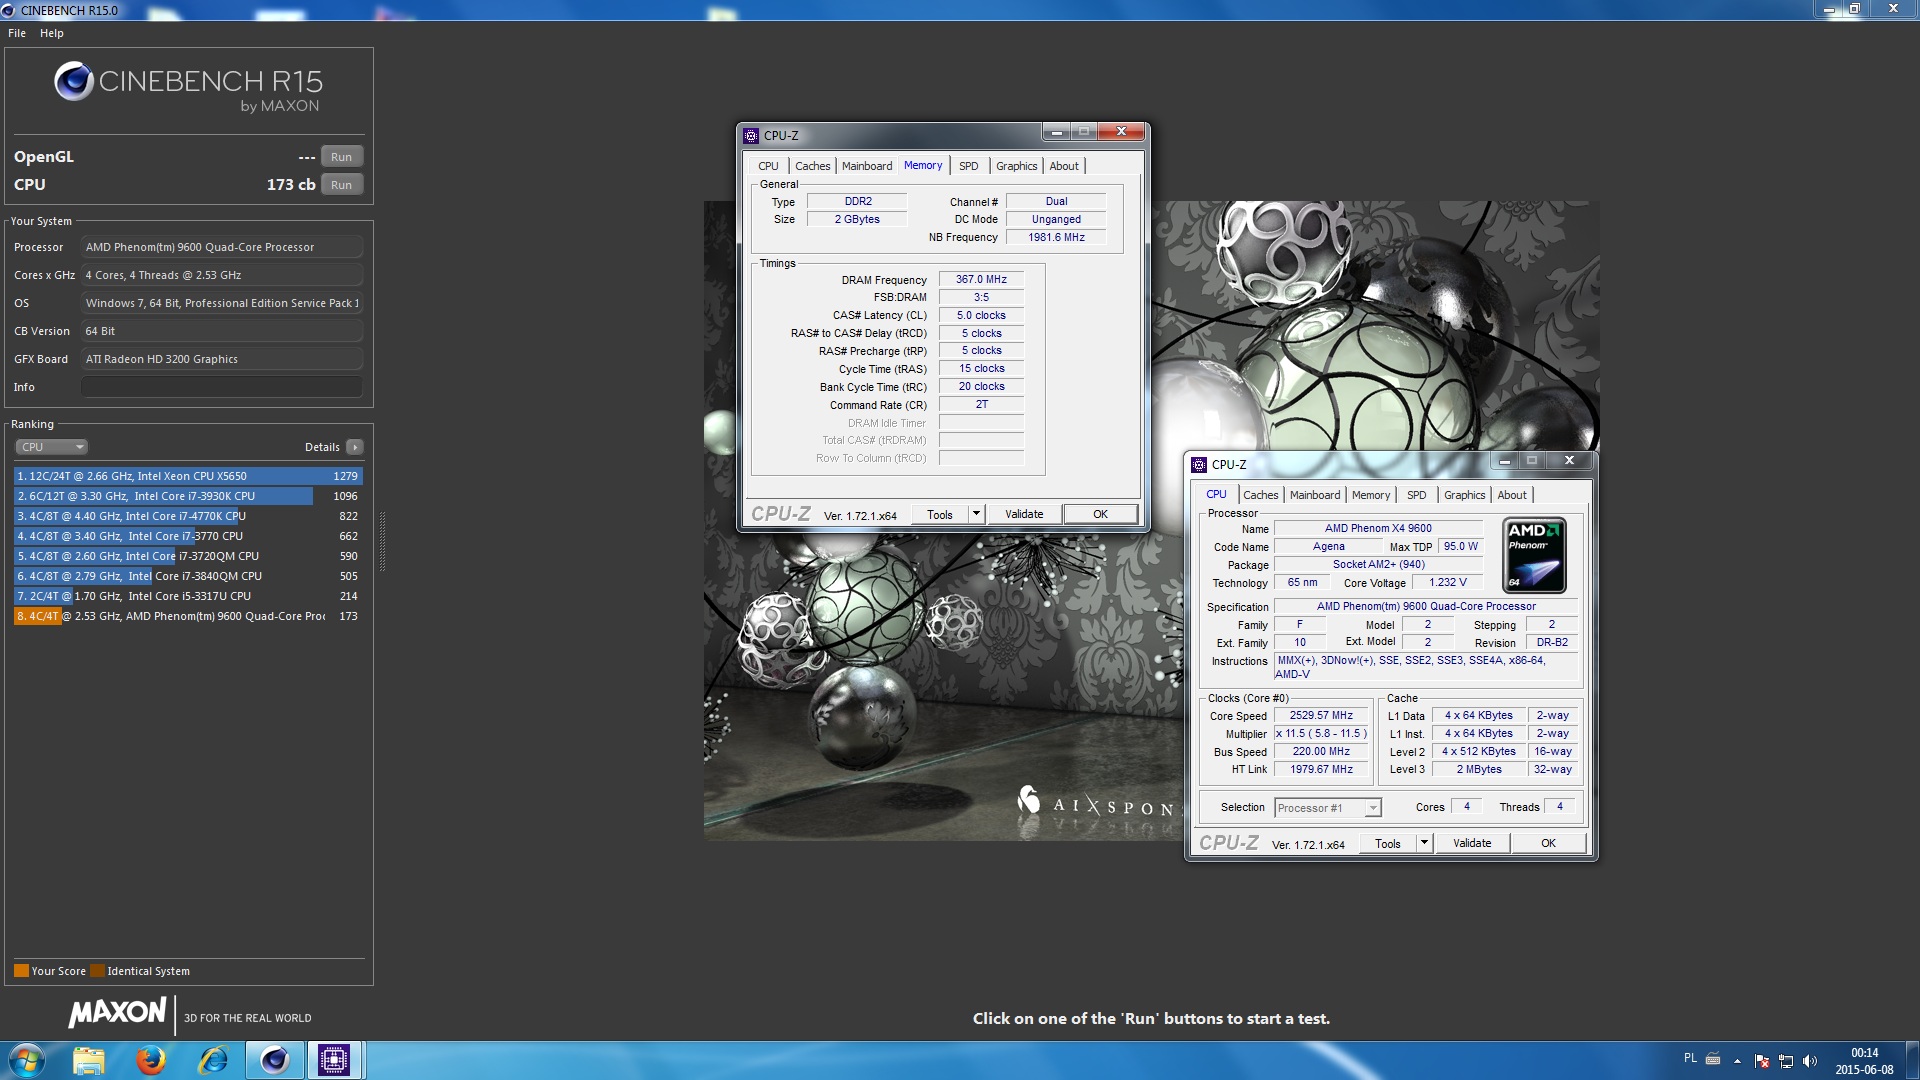The width and height of the screenshot is (1920, 1080).
Task: Open the network tray icon
Action: click(x=1786, y=1061)
